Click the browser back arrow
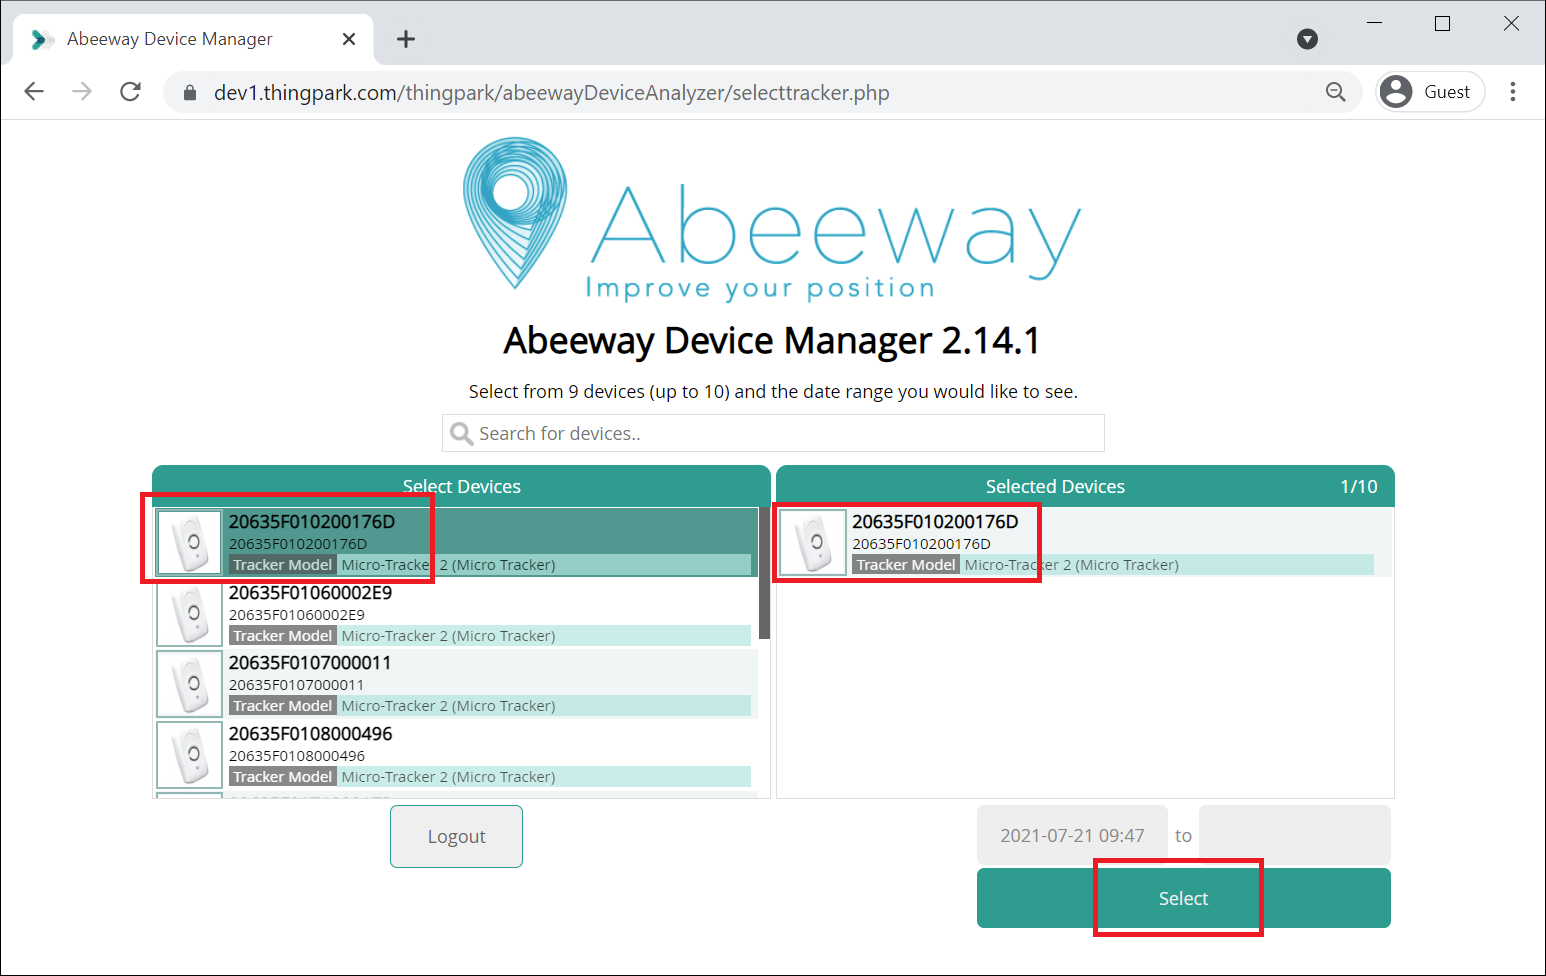 tap(34, 92)
